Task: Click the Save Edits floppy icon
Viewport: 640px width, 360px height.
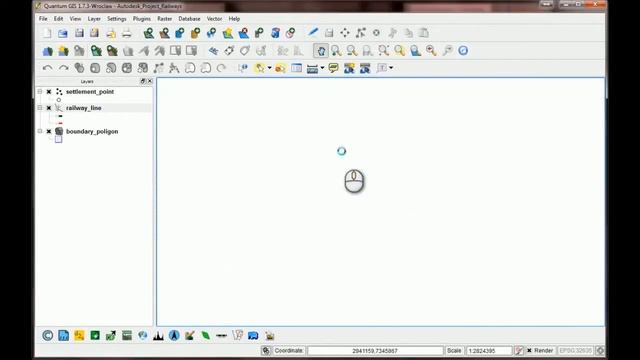Action: pyautogui.click(x=329, y=33)
